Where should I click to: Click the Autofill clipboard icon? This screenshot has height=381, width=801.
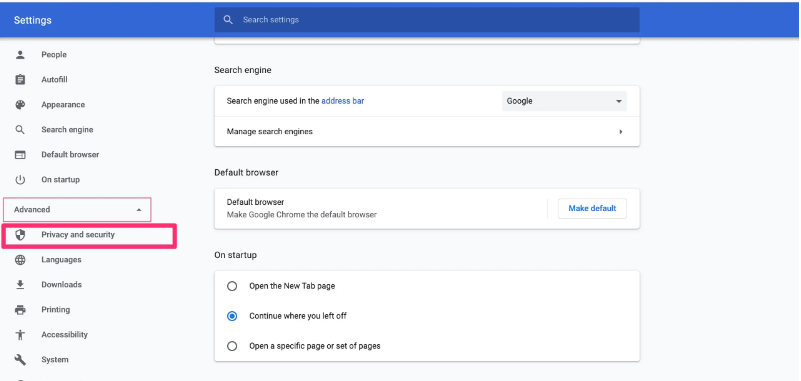[20, 80]
